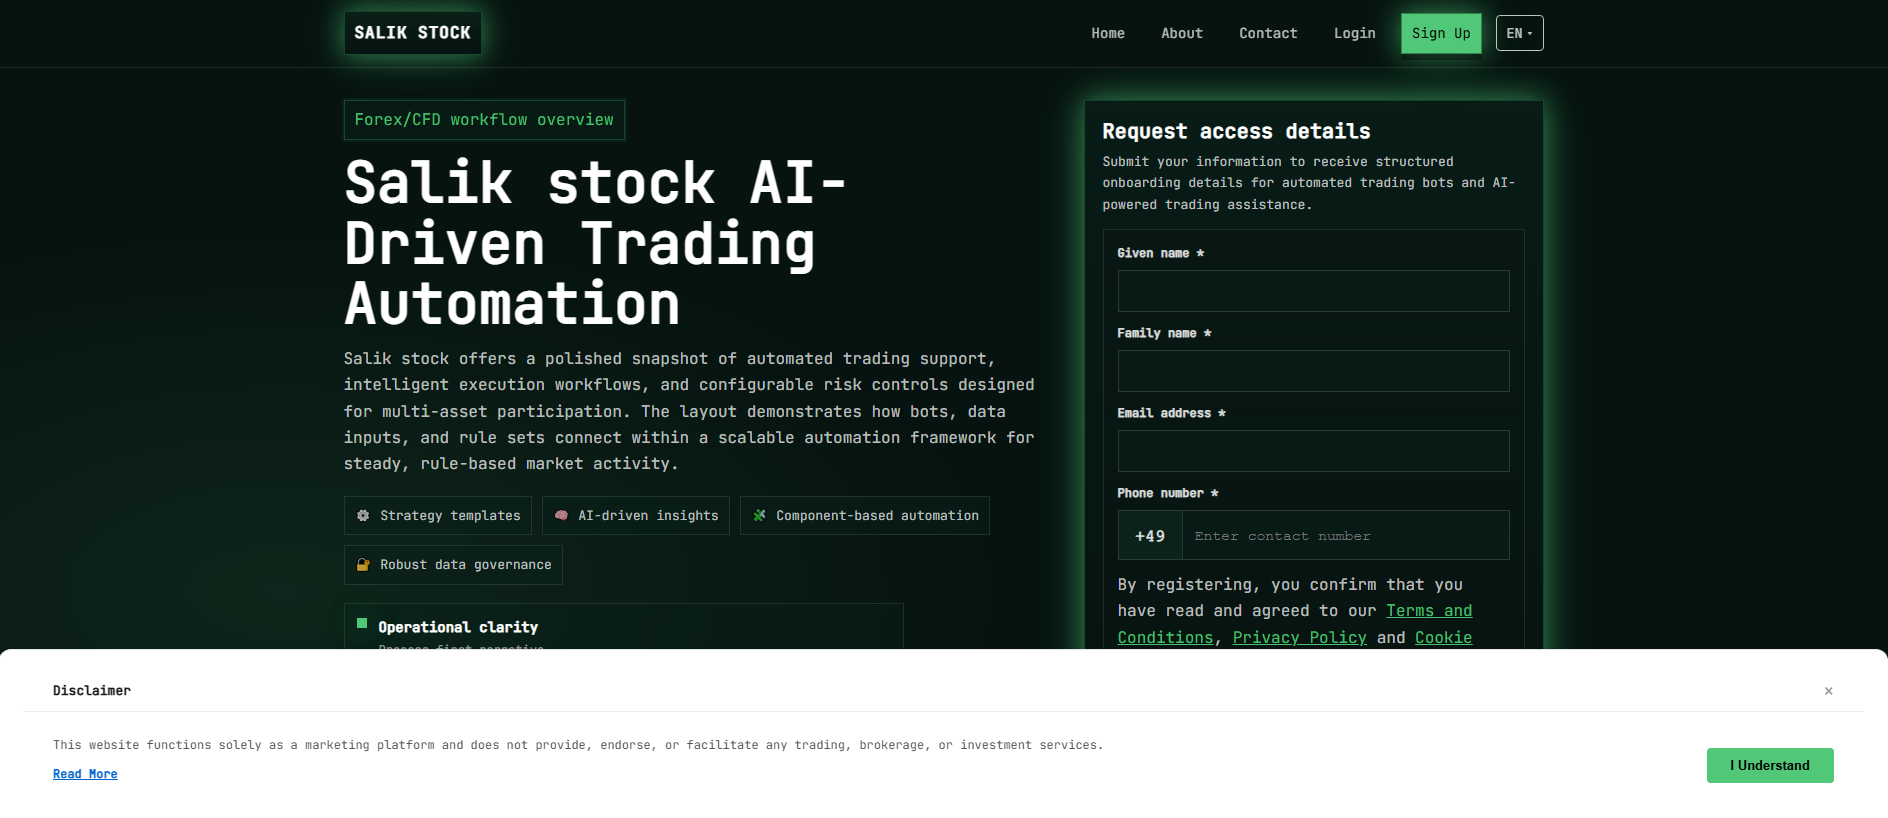The width and height of the screenshot is (1888, 818).
Task: Click the gear icon beside Strategy templates
Action: (x=363, y=516)
